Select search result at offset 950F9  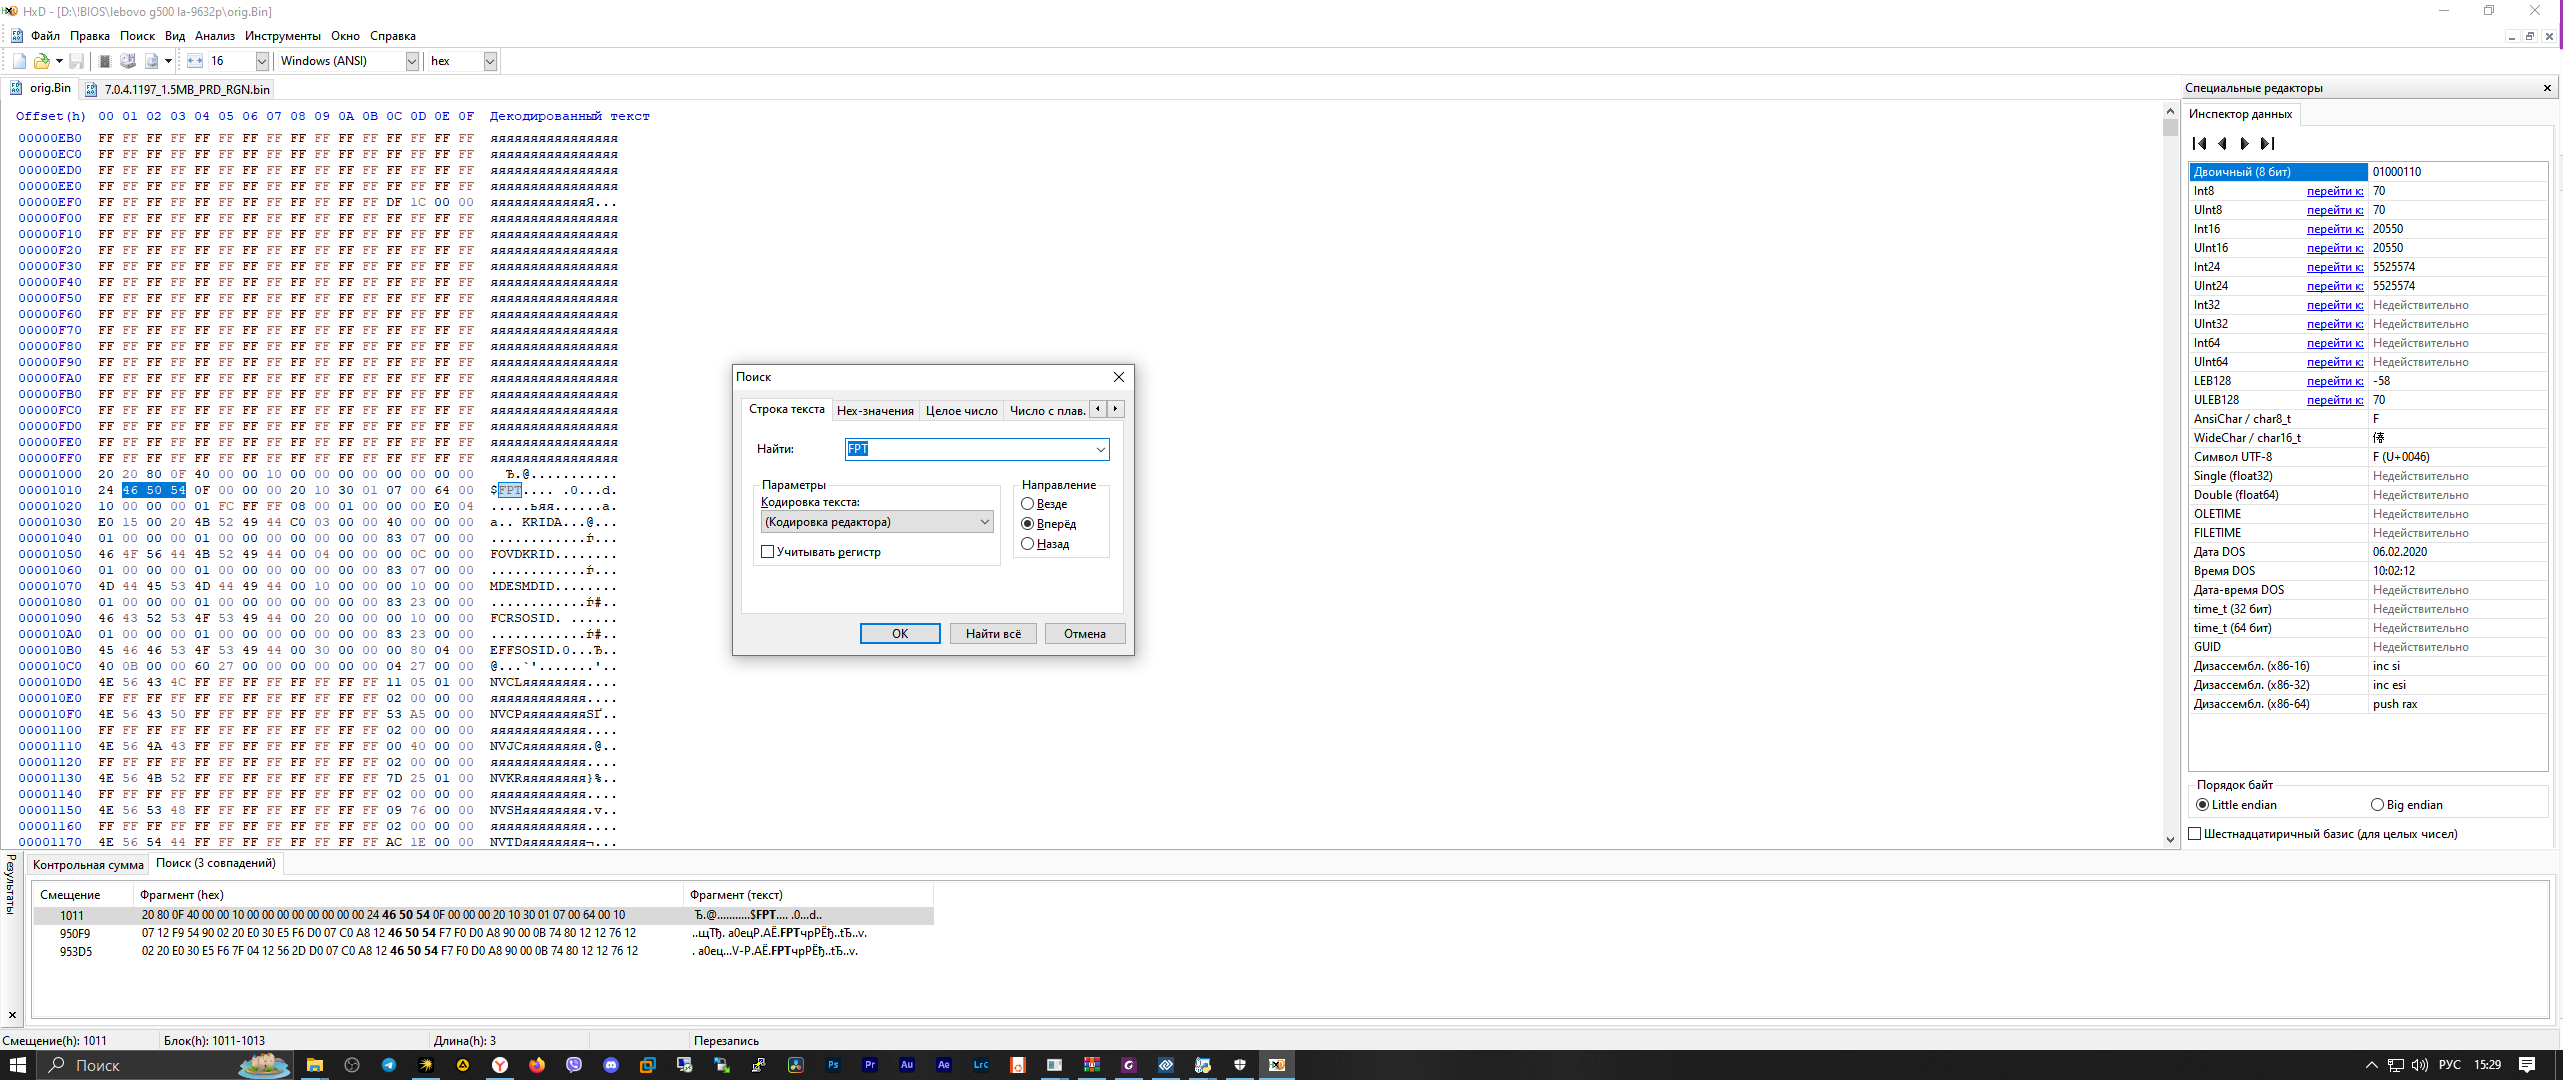[75, 934]
